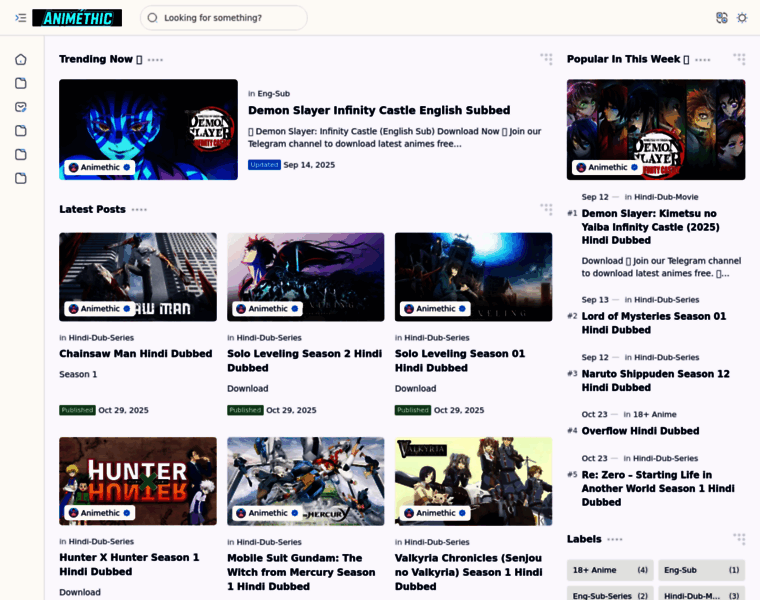Open the Animethic logo homepage
760x600 pixels.
click(77, 18)
